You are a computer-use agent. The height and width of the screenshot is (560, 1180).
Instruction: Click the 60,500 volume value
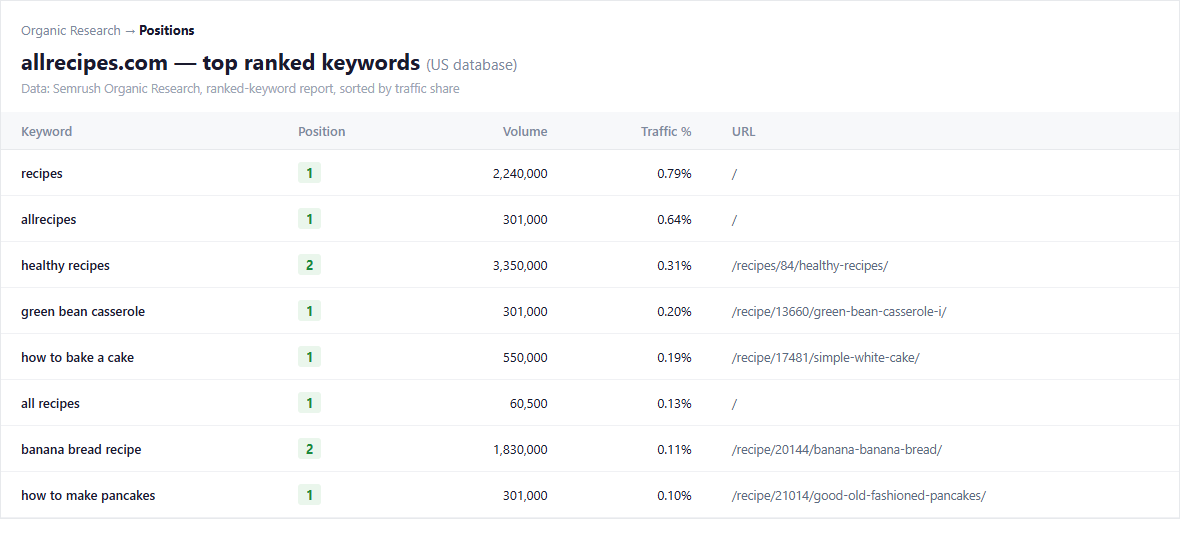(x=528, y=403)
